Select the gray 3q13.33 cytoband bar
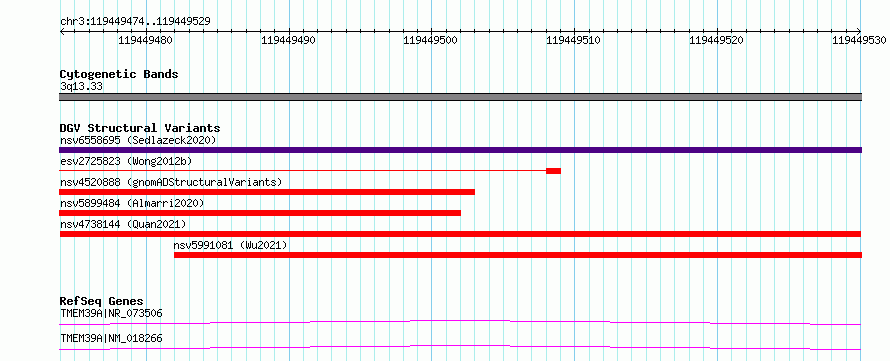This screenshot has height=361, width=890. (x=460, y=97)
